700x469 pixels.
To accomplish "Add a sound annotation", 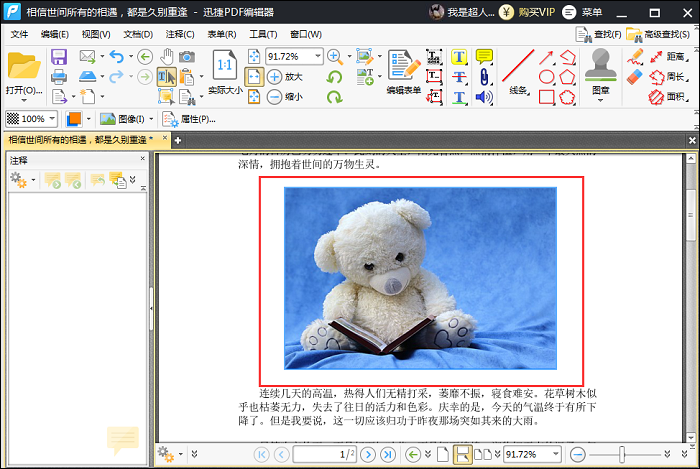I will coord(484,96).
